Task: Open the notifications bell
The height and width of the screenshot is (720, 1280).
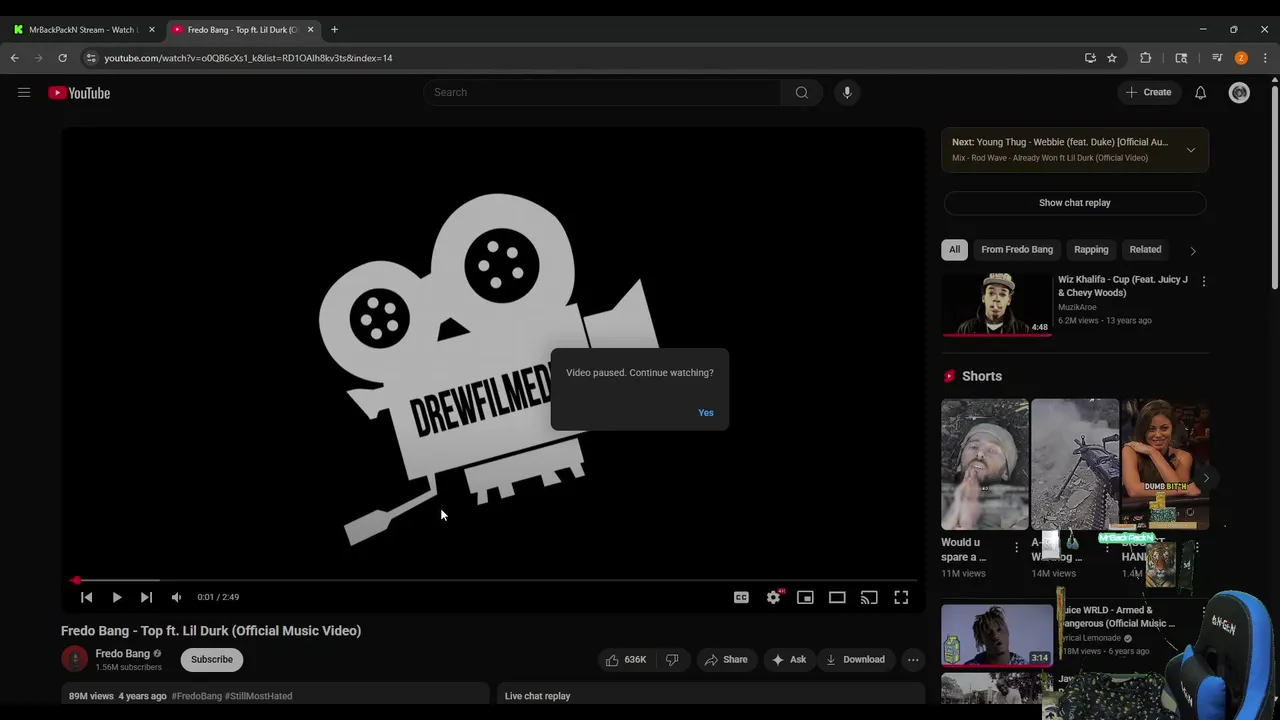Action: (x=1200, y=93)
